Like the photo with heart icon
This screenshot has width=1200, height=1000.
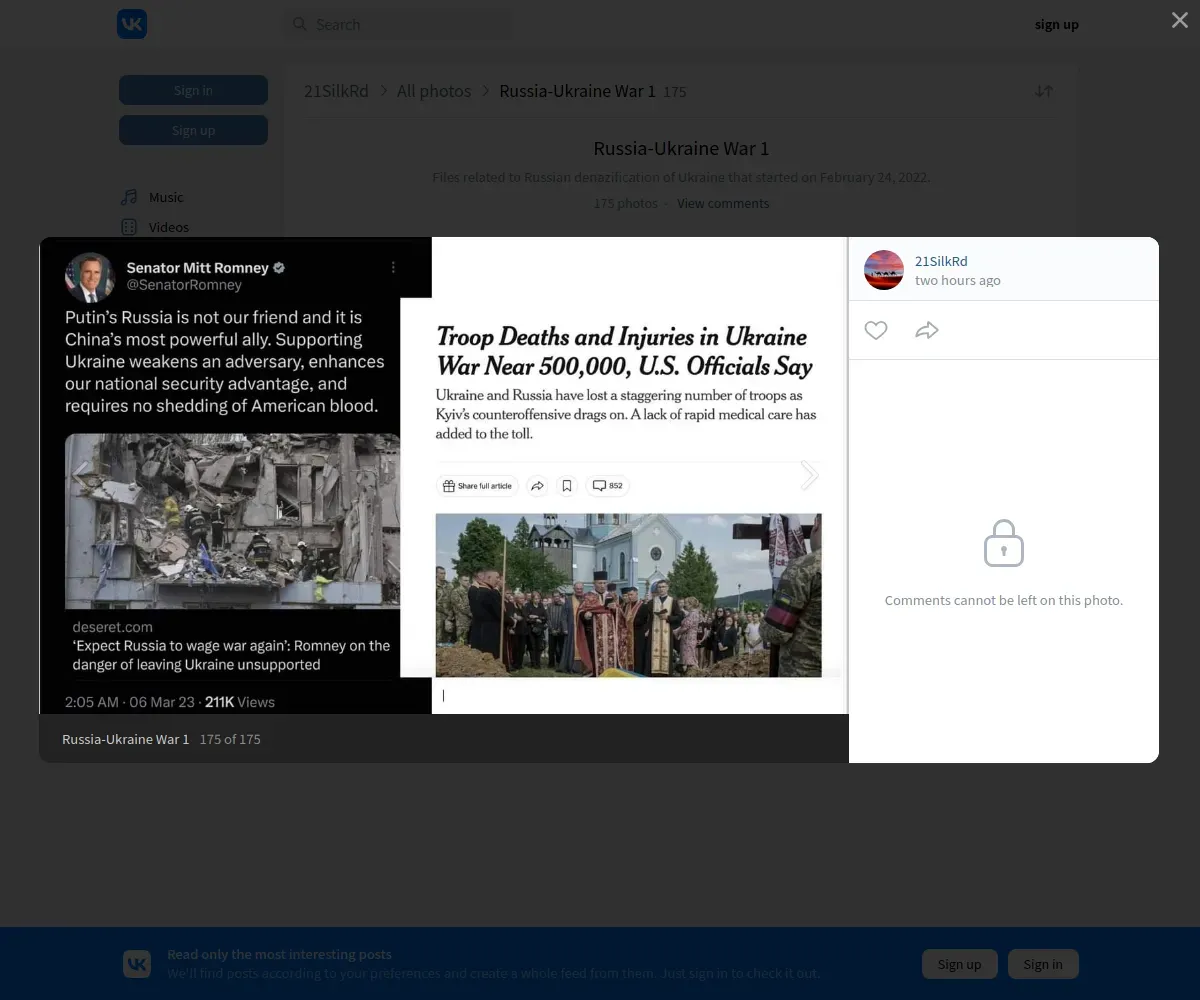[x=876, y=330]
